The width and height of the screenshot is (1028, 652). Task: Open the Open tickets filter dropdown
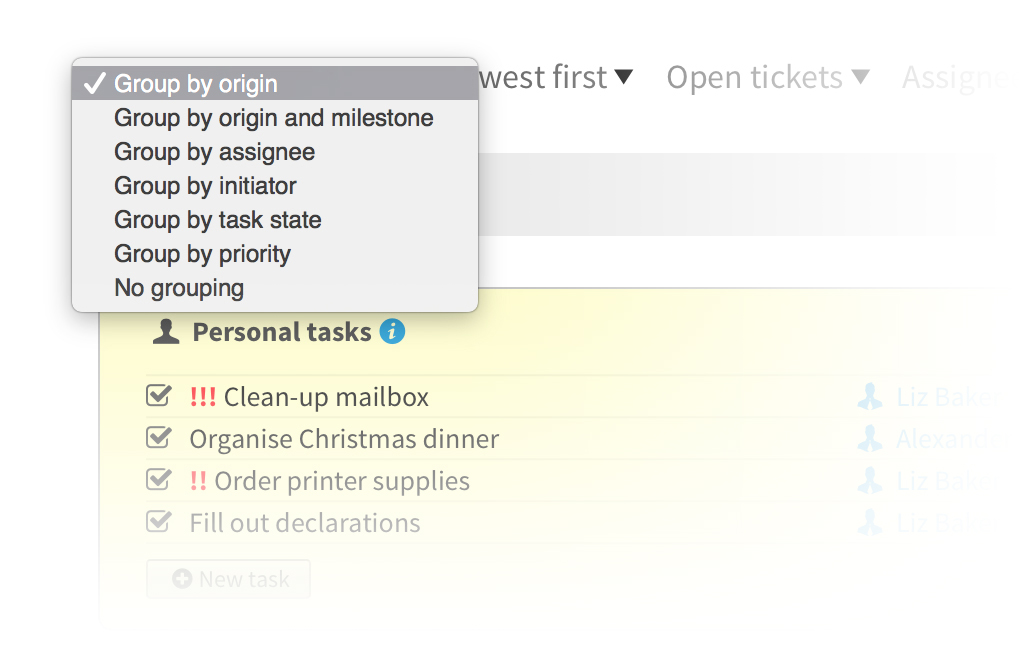767,78
